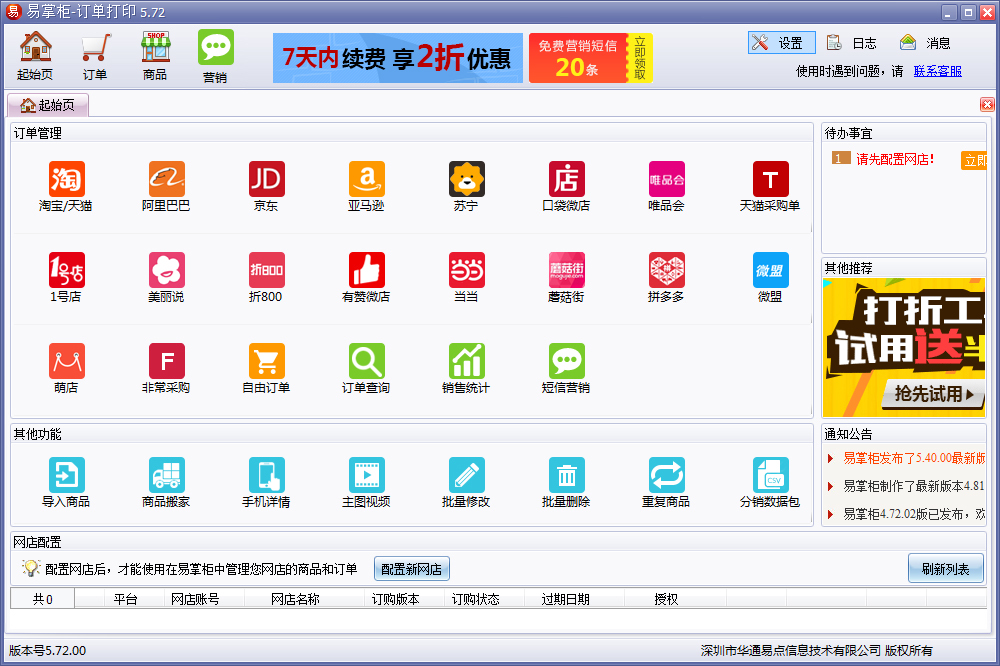Open 商品 shop toolbar item
The image size is (1000, 666).
[x=155, y=56]
